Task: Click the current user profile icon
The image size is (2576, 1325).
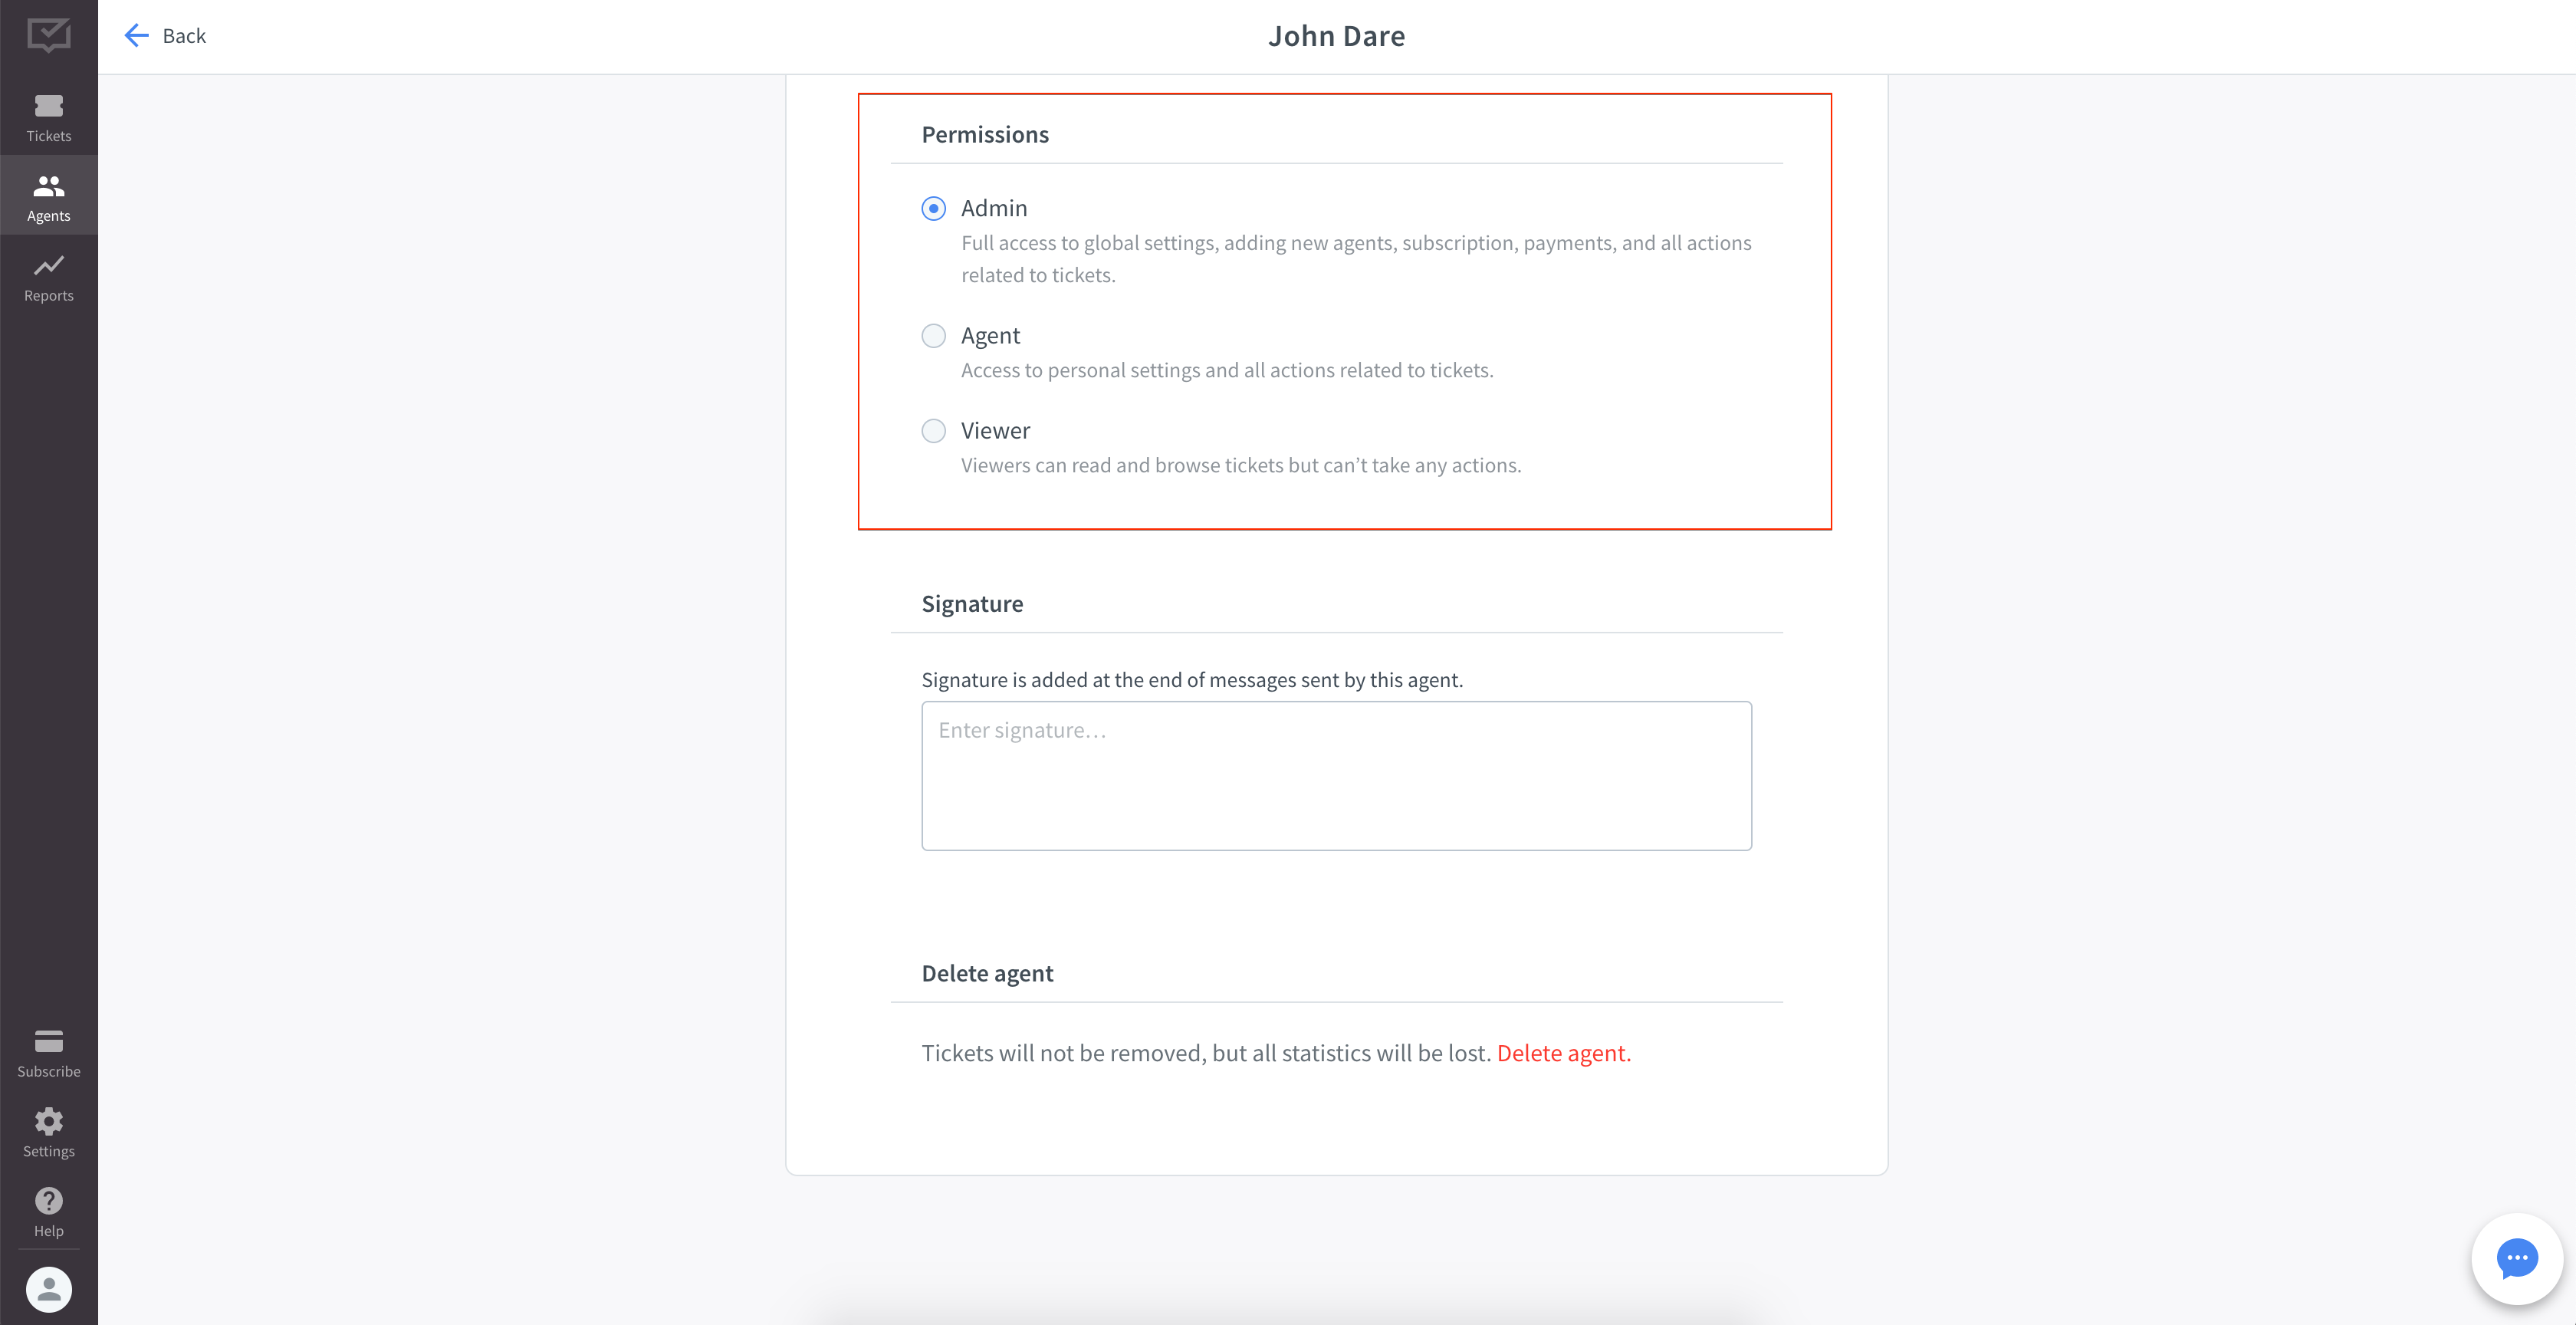Action: 49,1288
